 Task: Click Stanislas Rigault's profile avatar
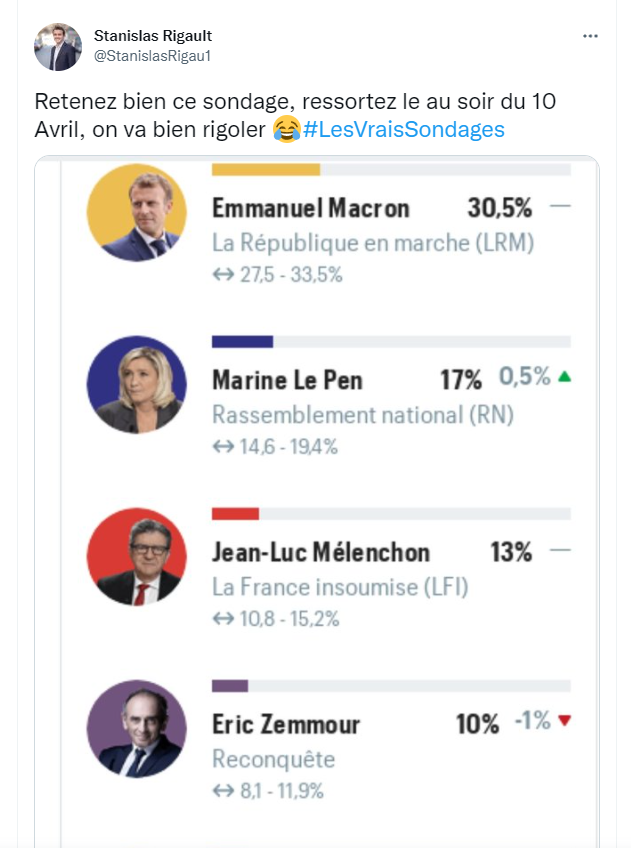pos(58,47)
